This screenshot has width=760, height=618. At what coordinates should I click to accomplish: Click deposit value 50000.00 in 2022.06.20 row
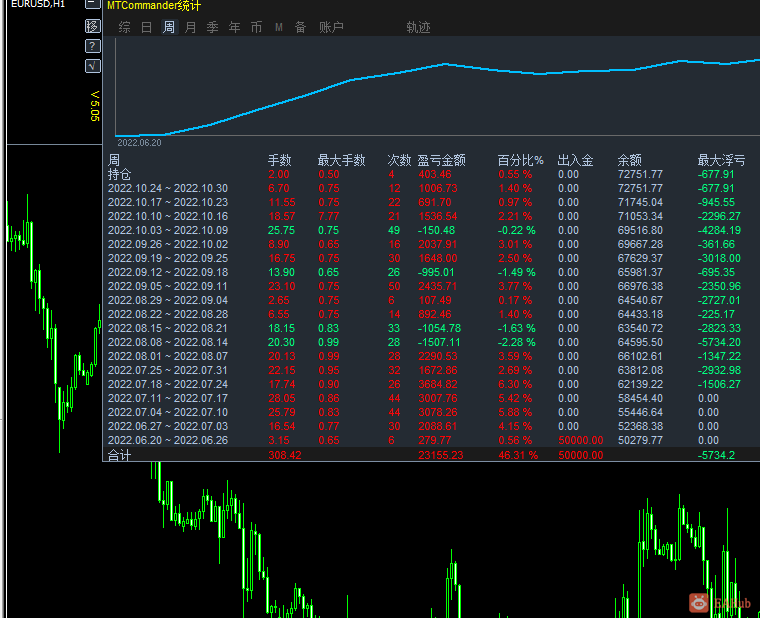pyautogui.click(x=581, y=441)
